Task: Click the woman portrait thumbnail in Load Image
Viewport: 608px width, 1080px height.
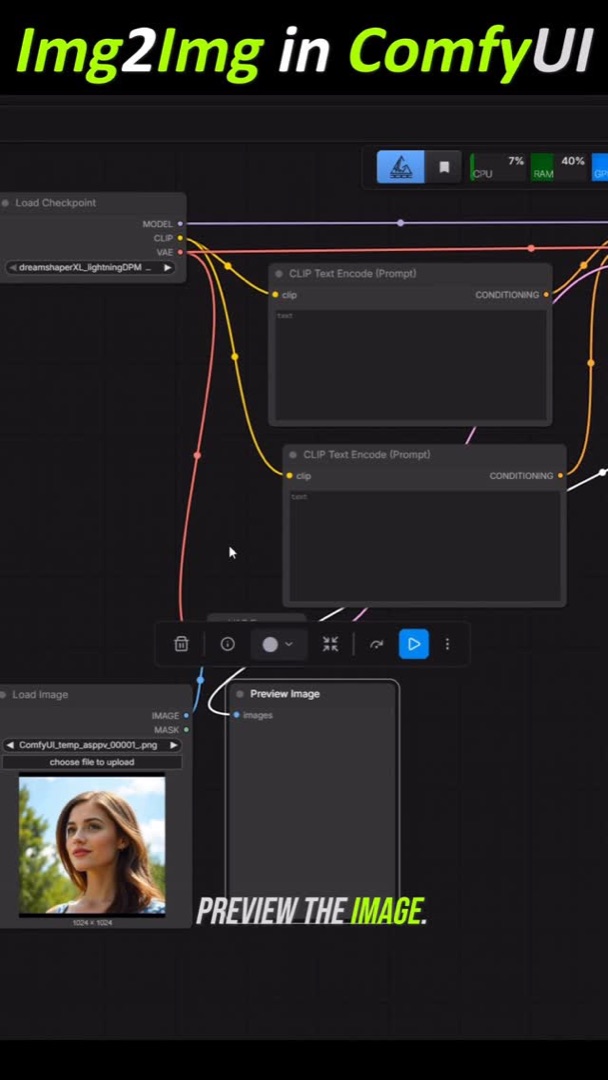Action: 92,845
